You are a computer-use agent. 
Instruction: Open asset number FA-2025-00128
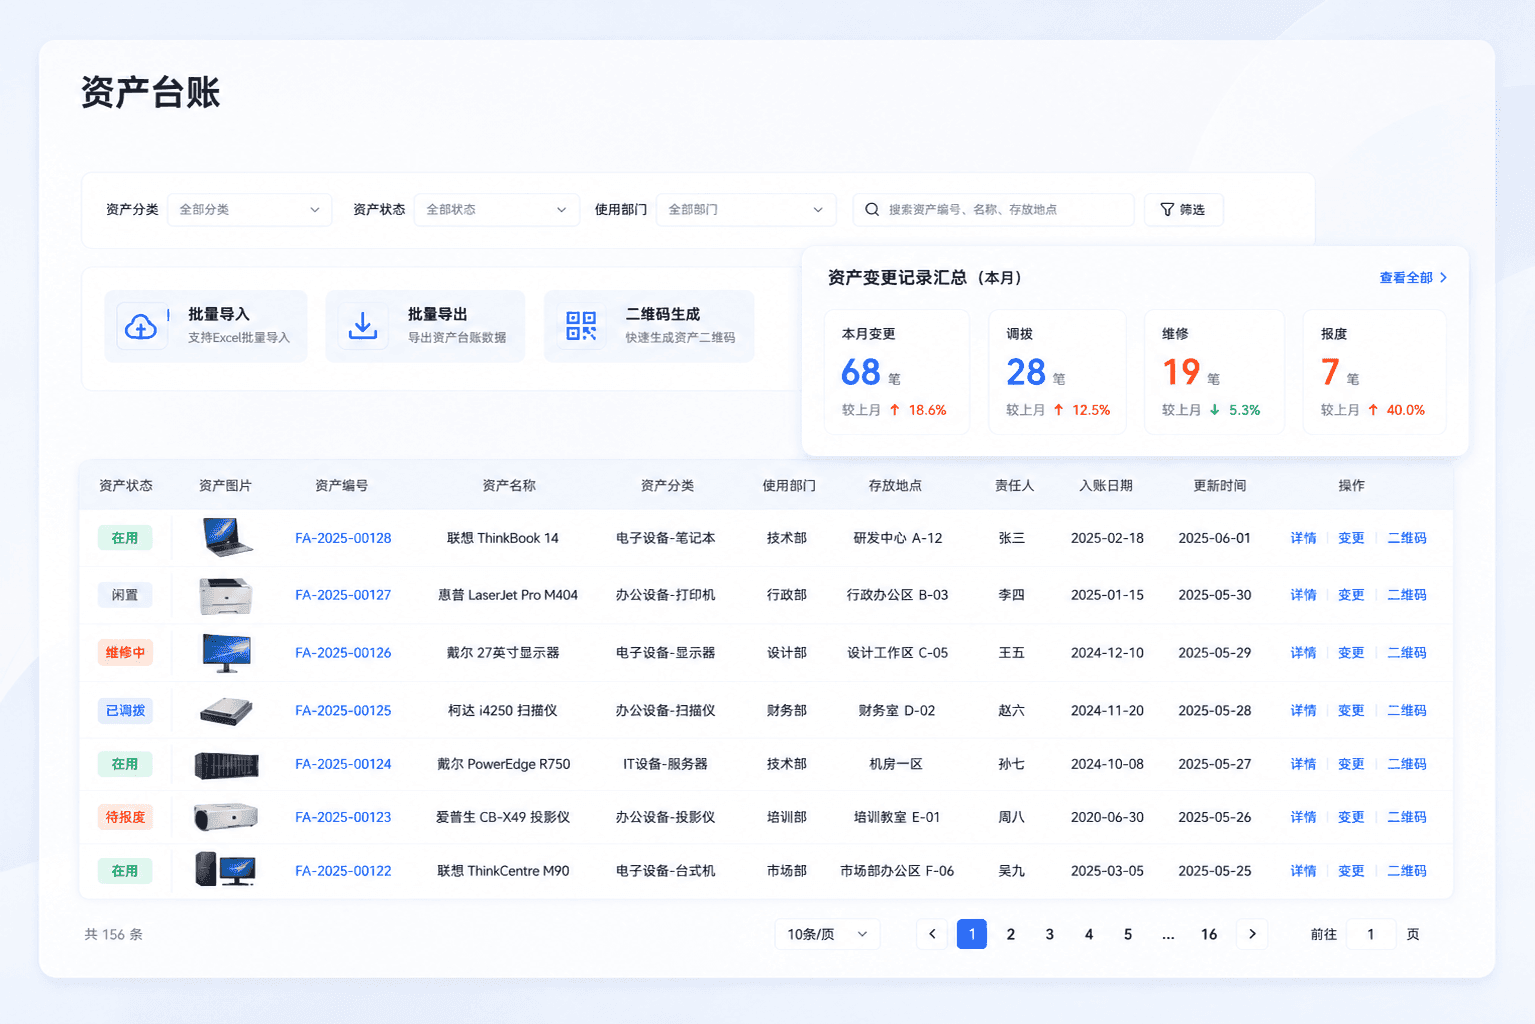tap(343, 538)
